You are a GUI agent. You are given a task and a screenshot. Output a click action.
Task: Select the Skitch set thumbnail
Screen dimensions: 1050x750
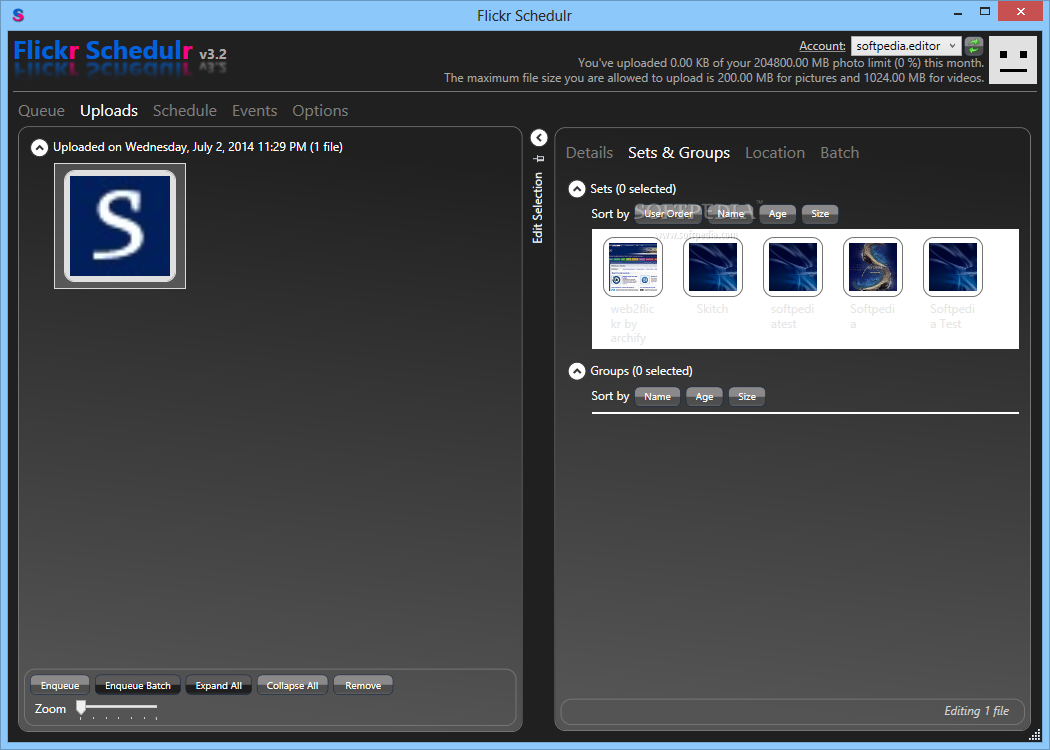click(713, 267)
